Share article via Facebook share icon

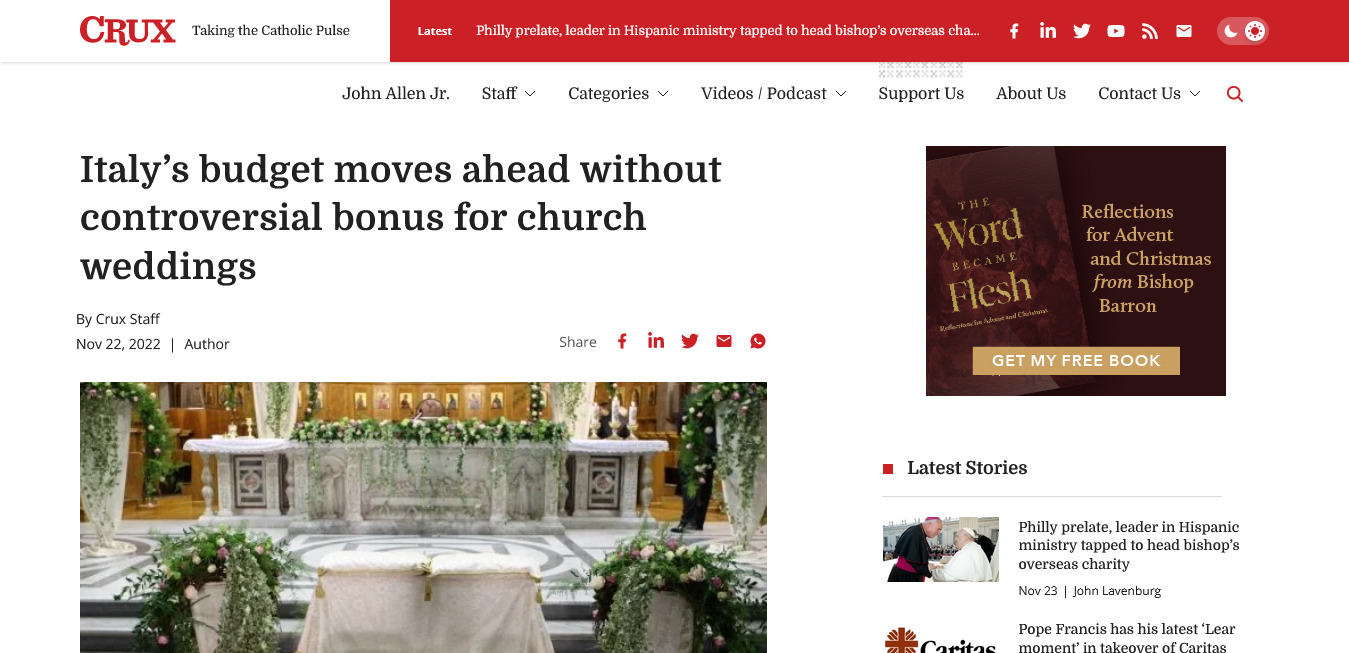pyautogui.click(x=622, y=341)
